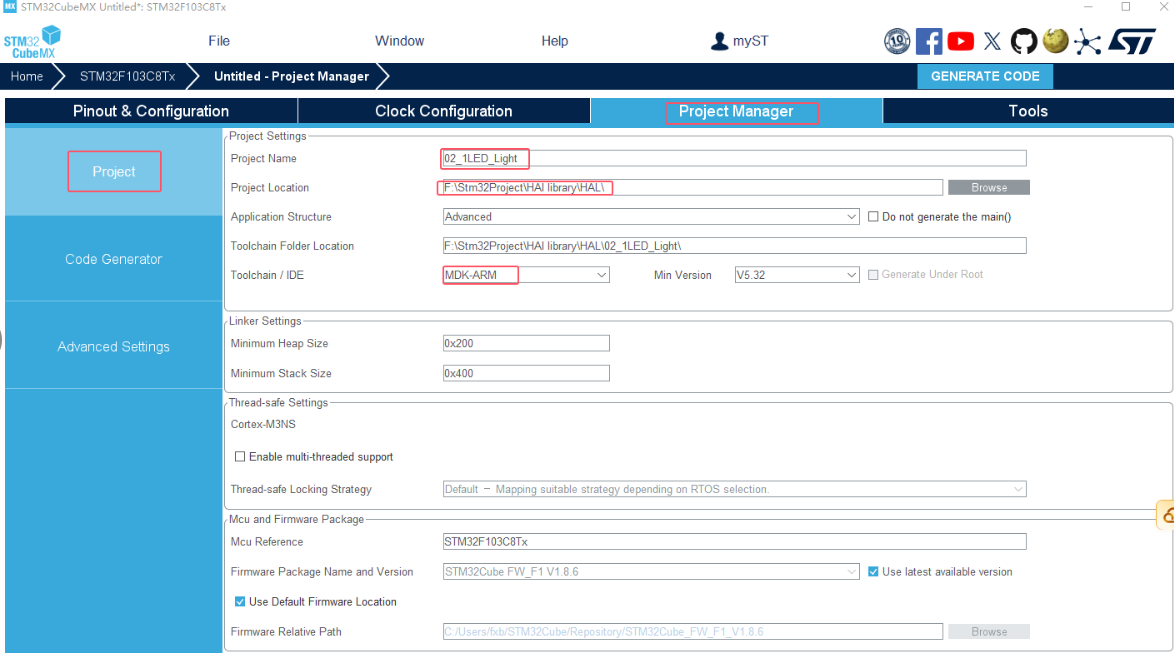The height and width of the screenshot is (653, 1174).
Task: Click the Mcu Reference field
Action: click(734, 541)
